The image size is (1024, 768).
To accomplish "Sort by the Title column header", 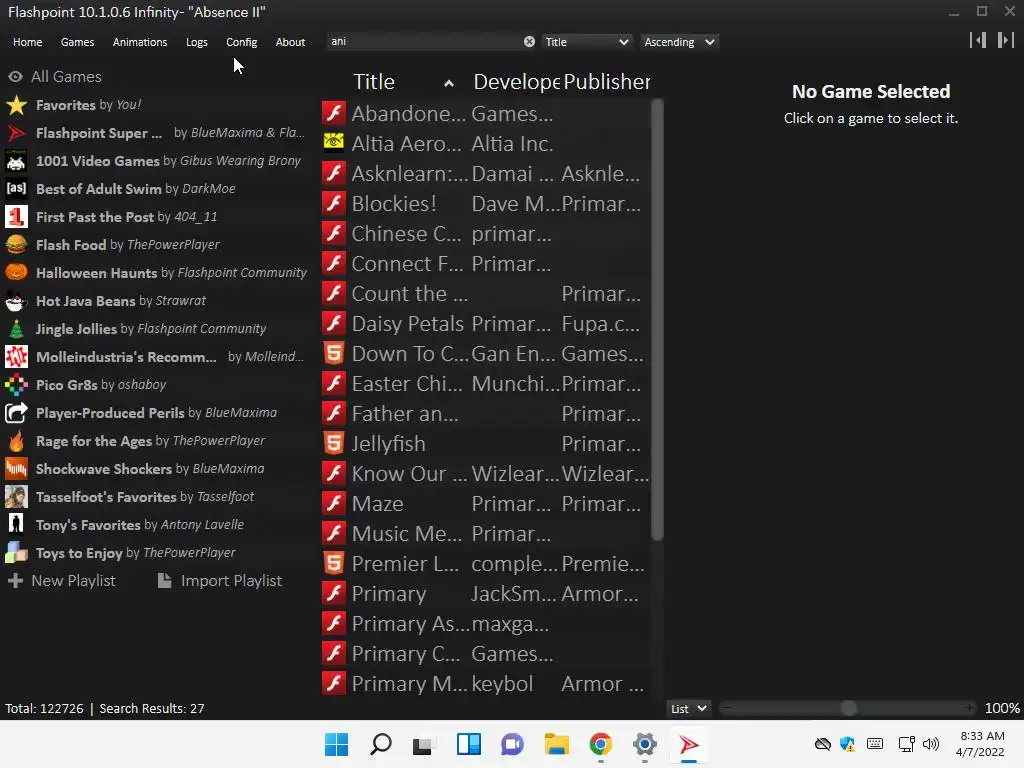I will pyautogui.click(x=374, y=82).
